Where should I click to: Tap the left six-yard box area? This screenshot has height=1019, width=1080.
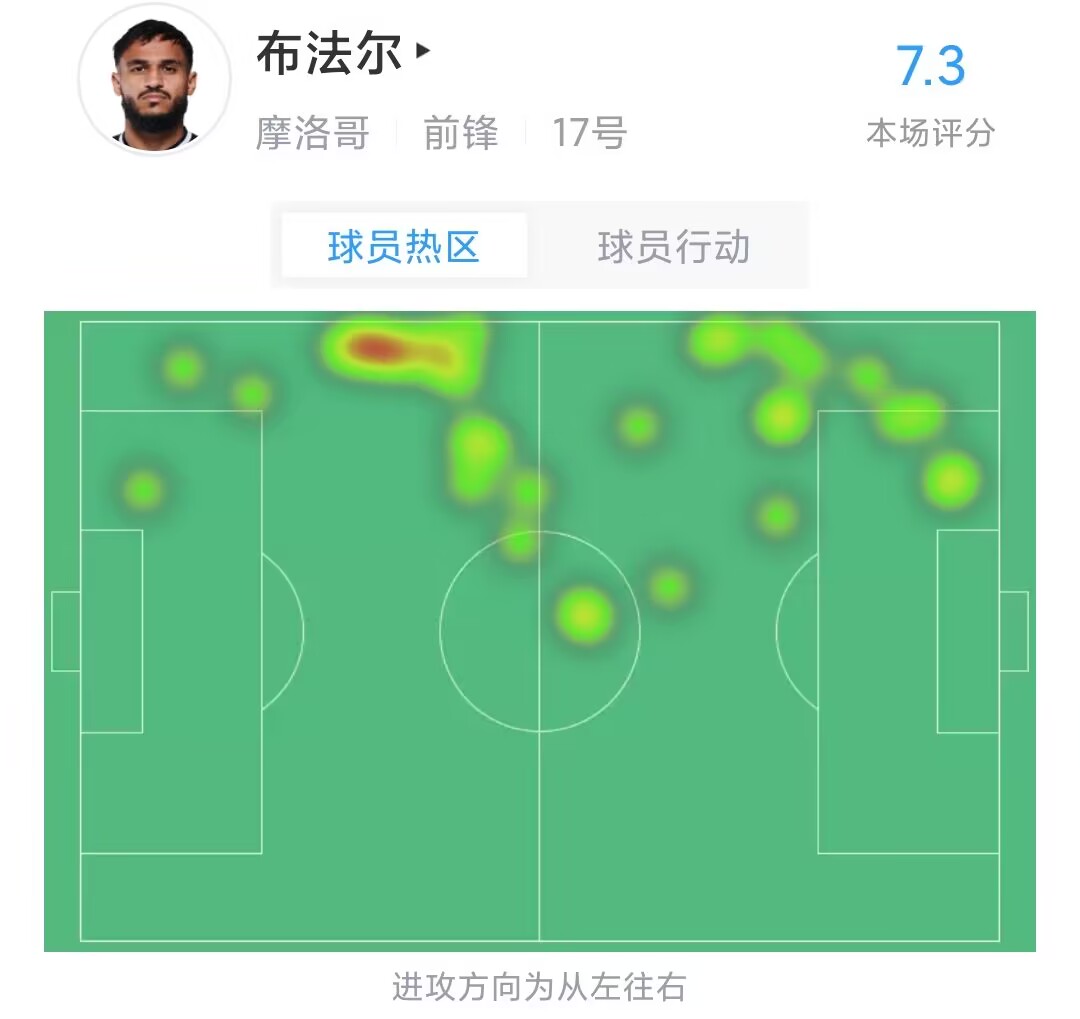pyautogui.click(x=112, y=631)
